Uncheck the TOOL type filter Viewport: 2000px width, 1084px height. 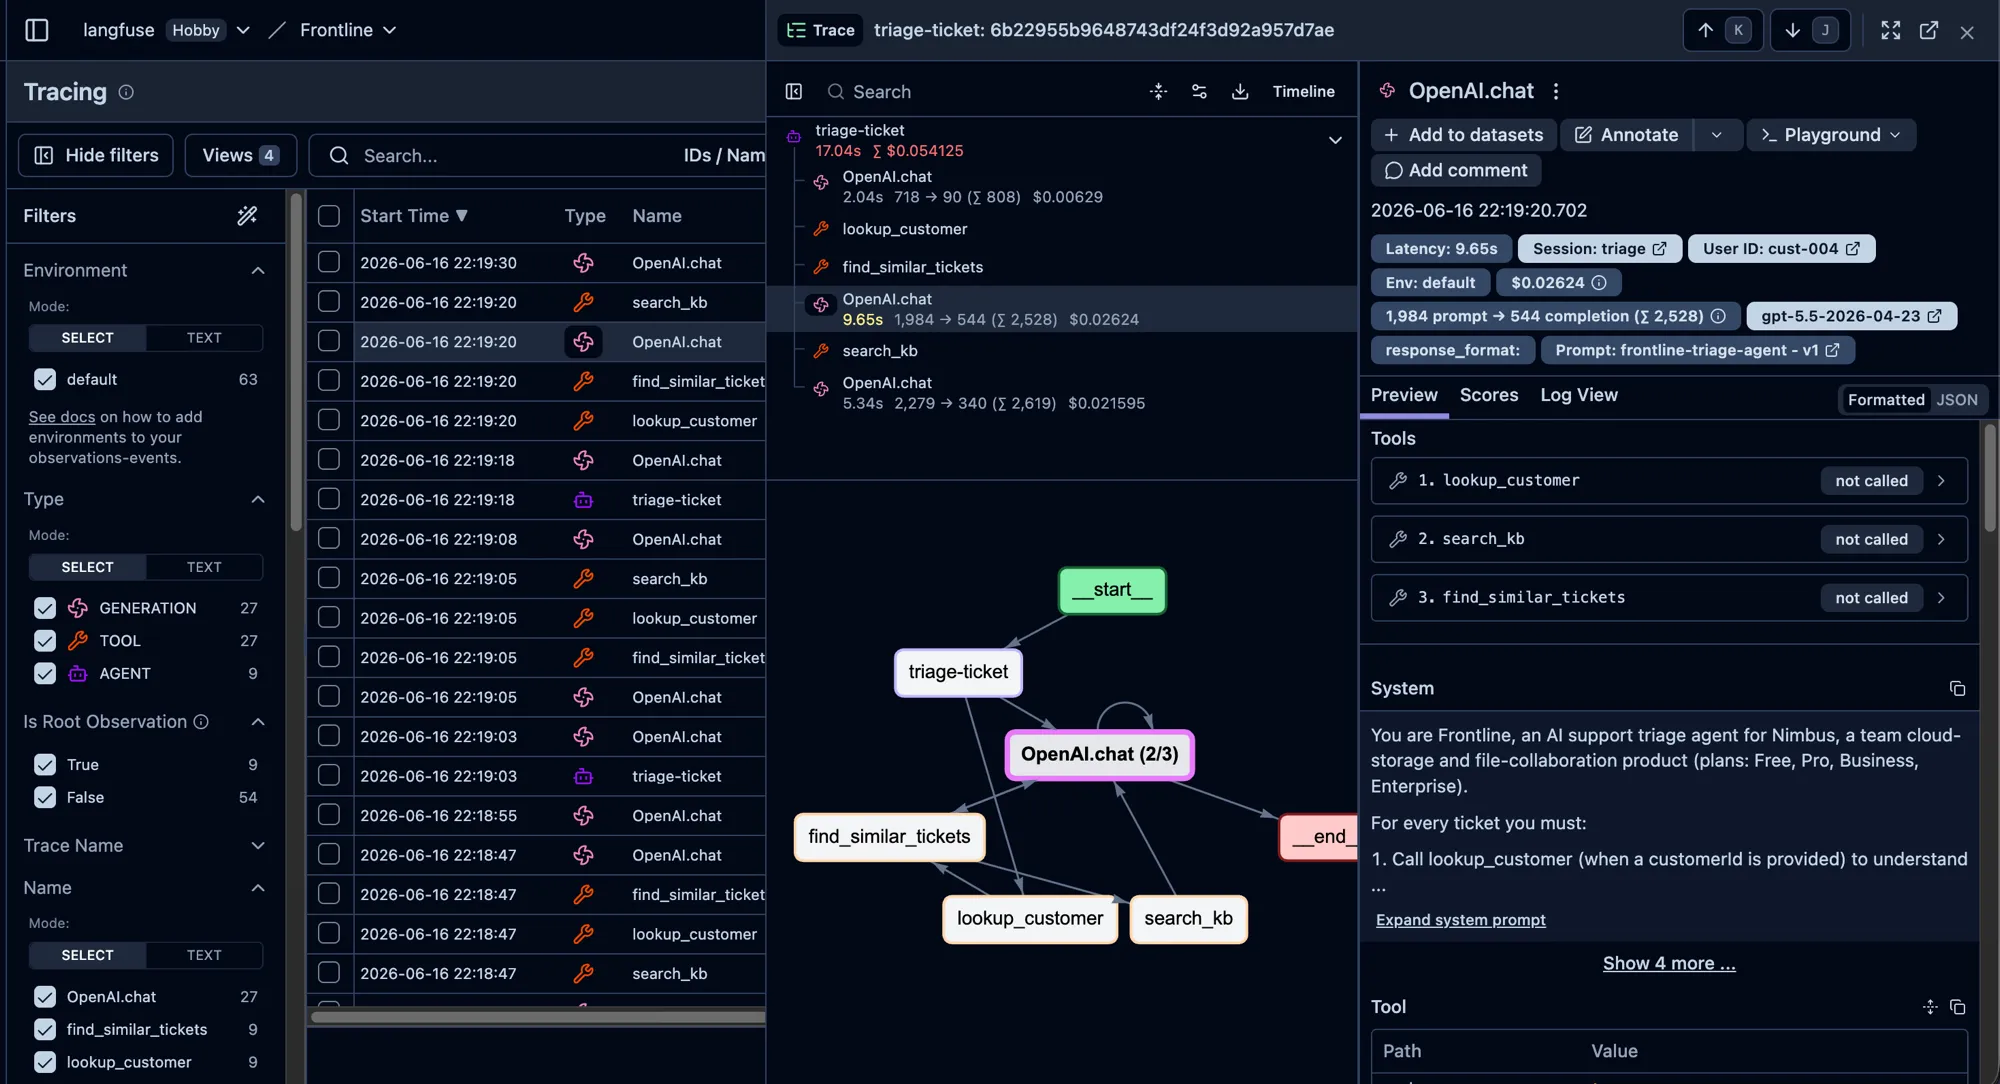(45, 641)
